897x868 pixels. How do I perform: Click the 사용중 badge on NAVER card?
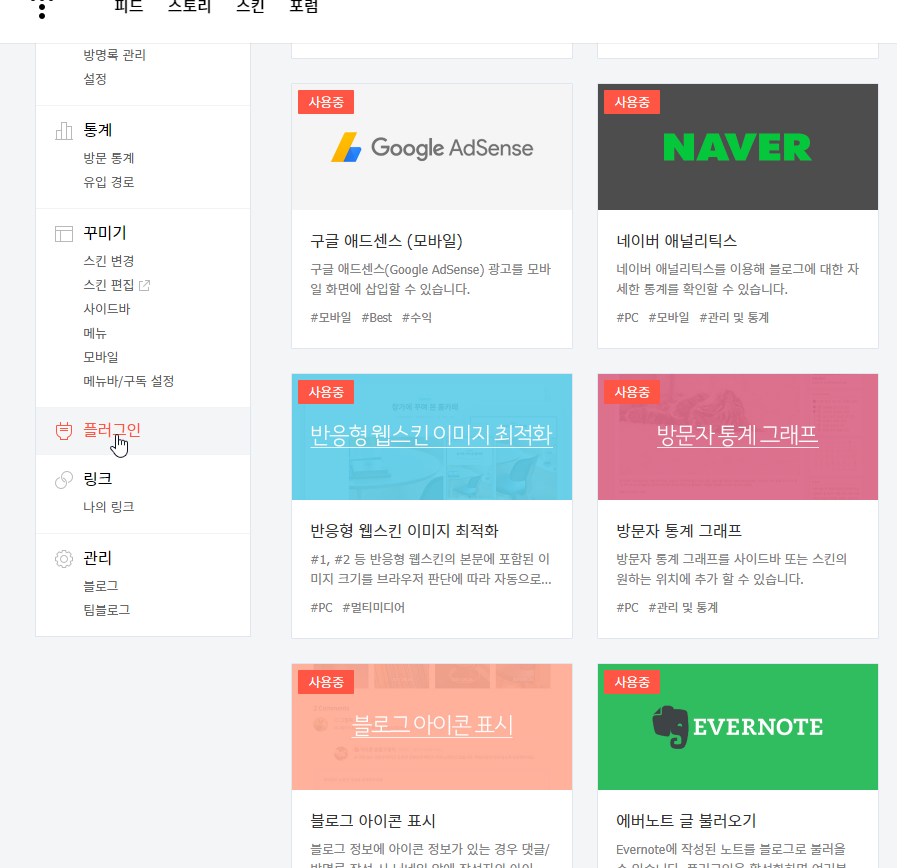coord(632,102)
